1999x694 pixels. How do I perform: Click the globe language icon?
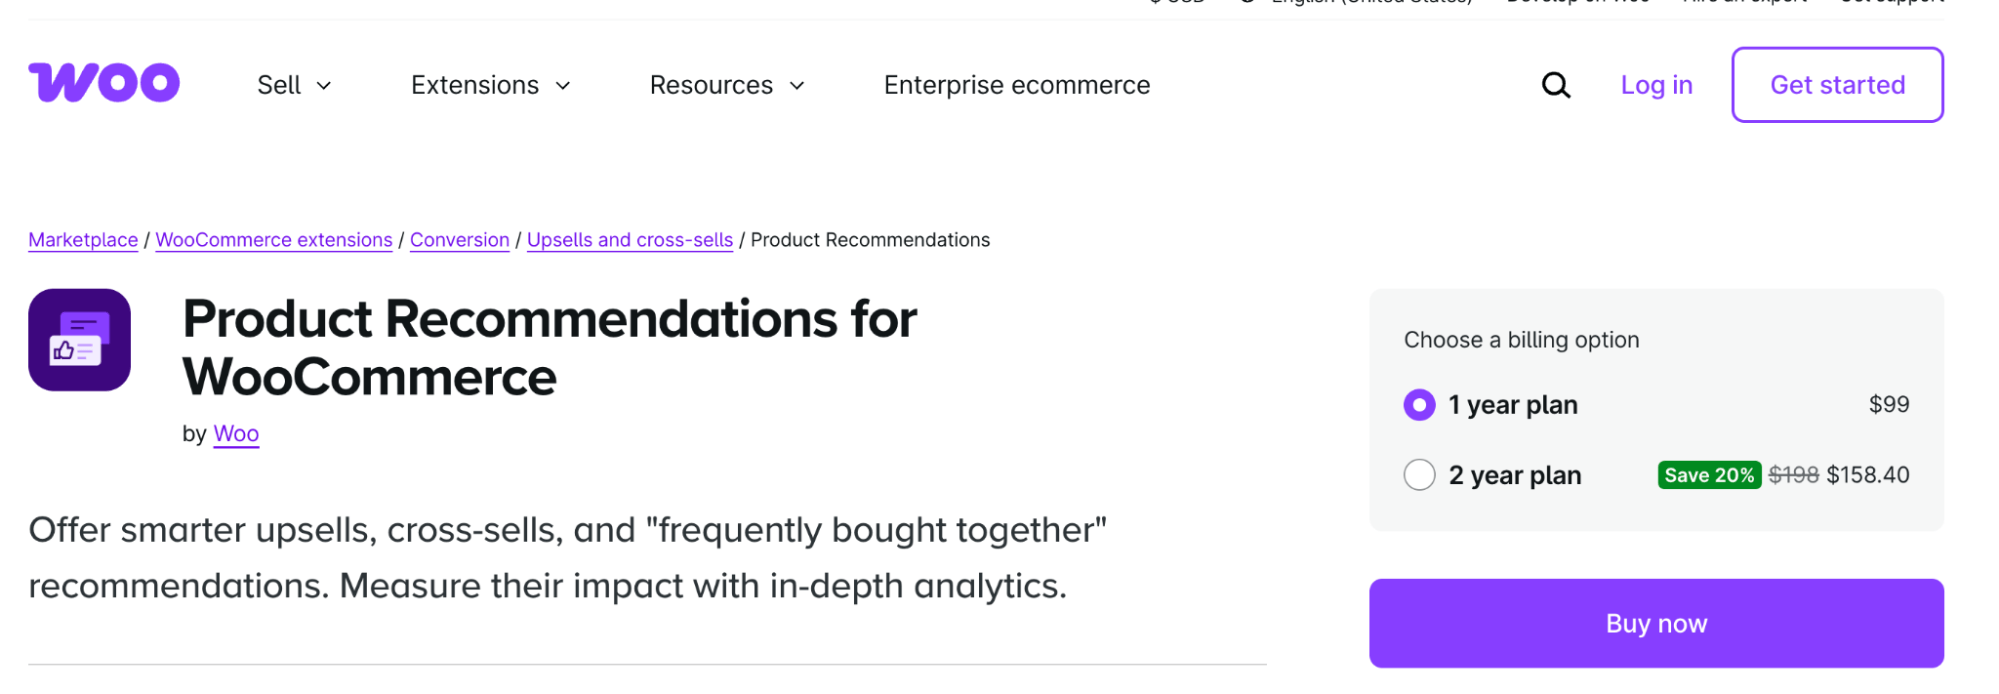point(1243,3)
